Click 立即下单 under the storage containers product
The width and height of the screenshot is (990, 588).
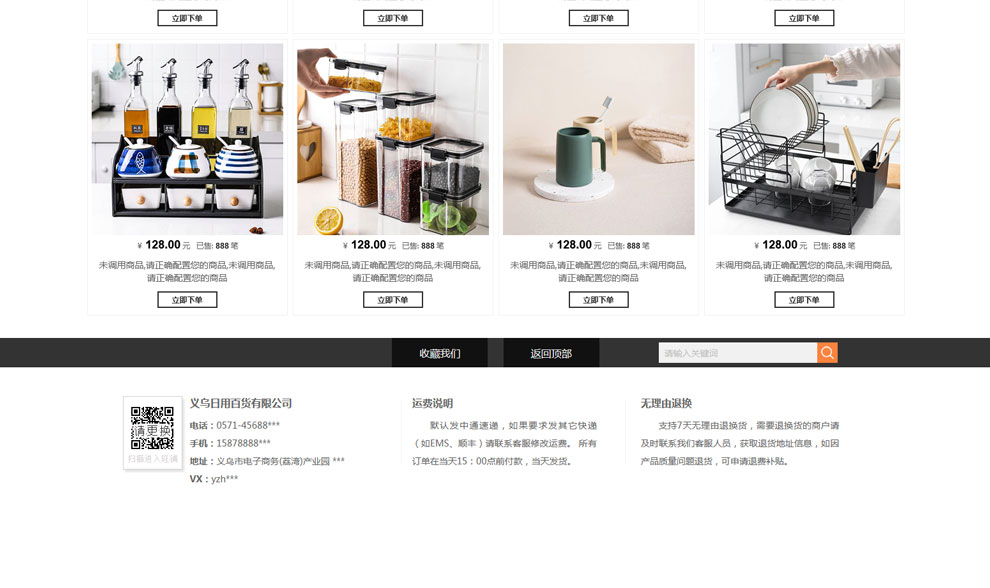click(393, 300)
